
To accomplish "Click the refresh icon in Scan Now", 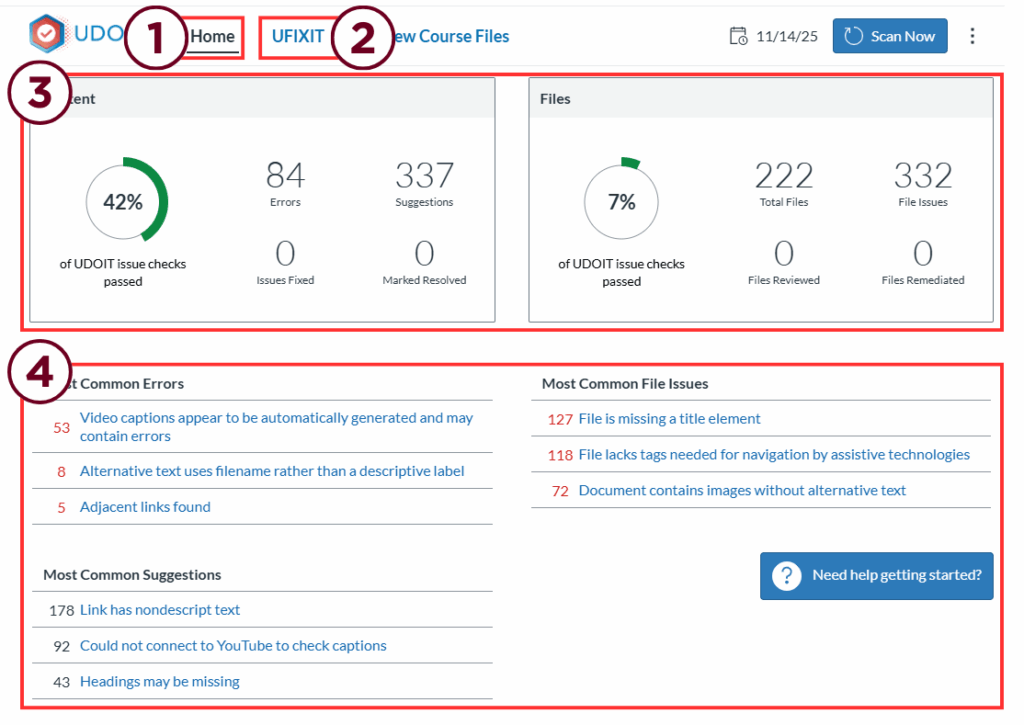I will (853, 36).
